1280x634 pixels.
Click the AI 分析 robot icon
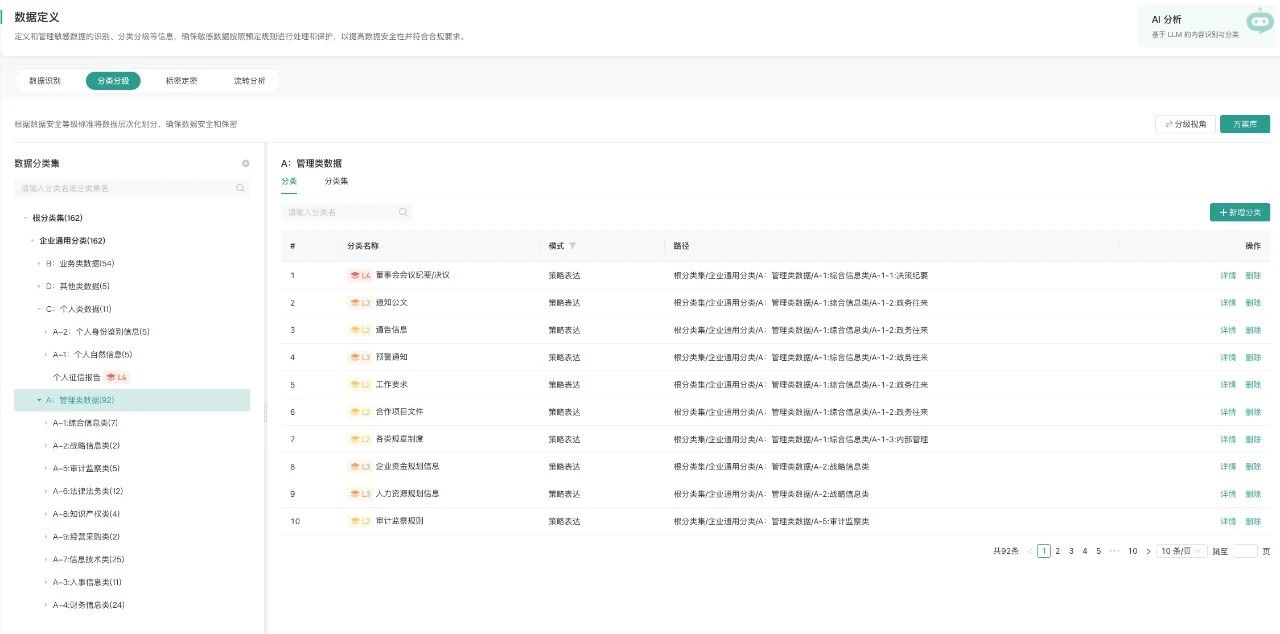pos(1259,22)
